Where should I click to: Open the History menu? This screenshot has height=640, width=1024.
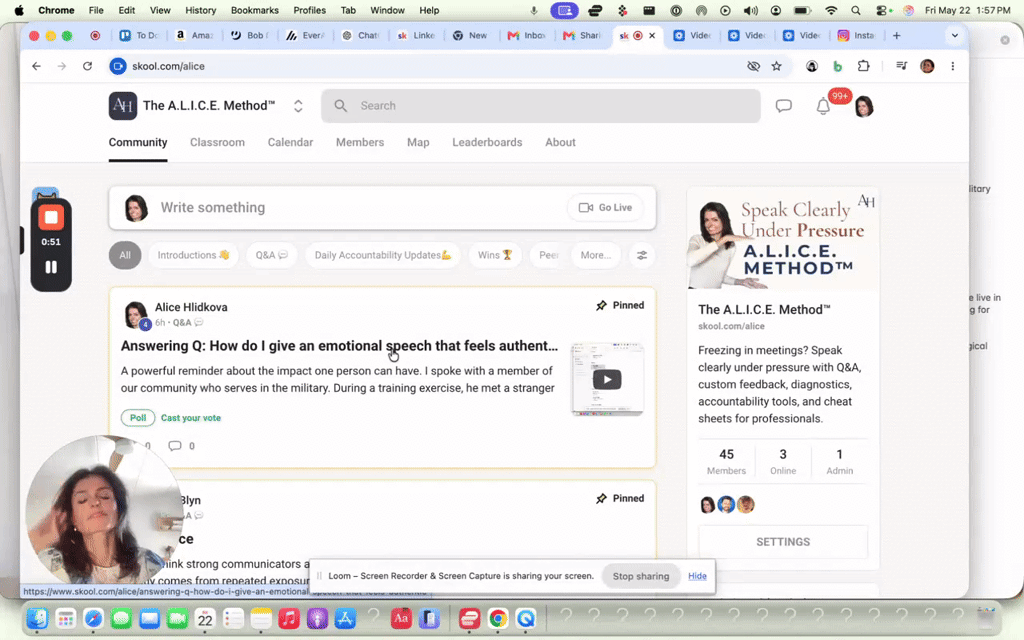[200, 10]
